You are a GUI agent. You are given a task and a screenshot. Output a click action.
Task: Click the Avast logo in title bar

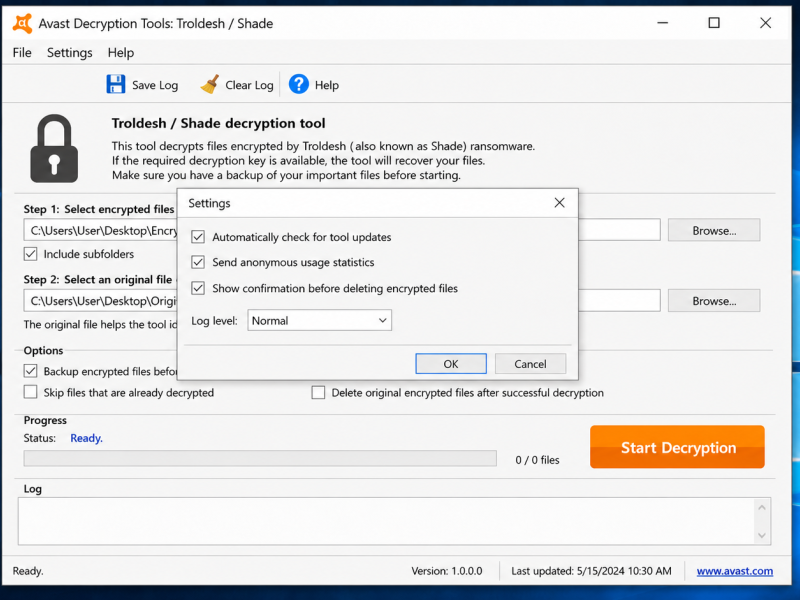[x=22, y=23]
